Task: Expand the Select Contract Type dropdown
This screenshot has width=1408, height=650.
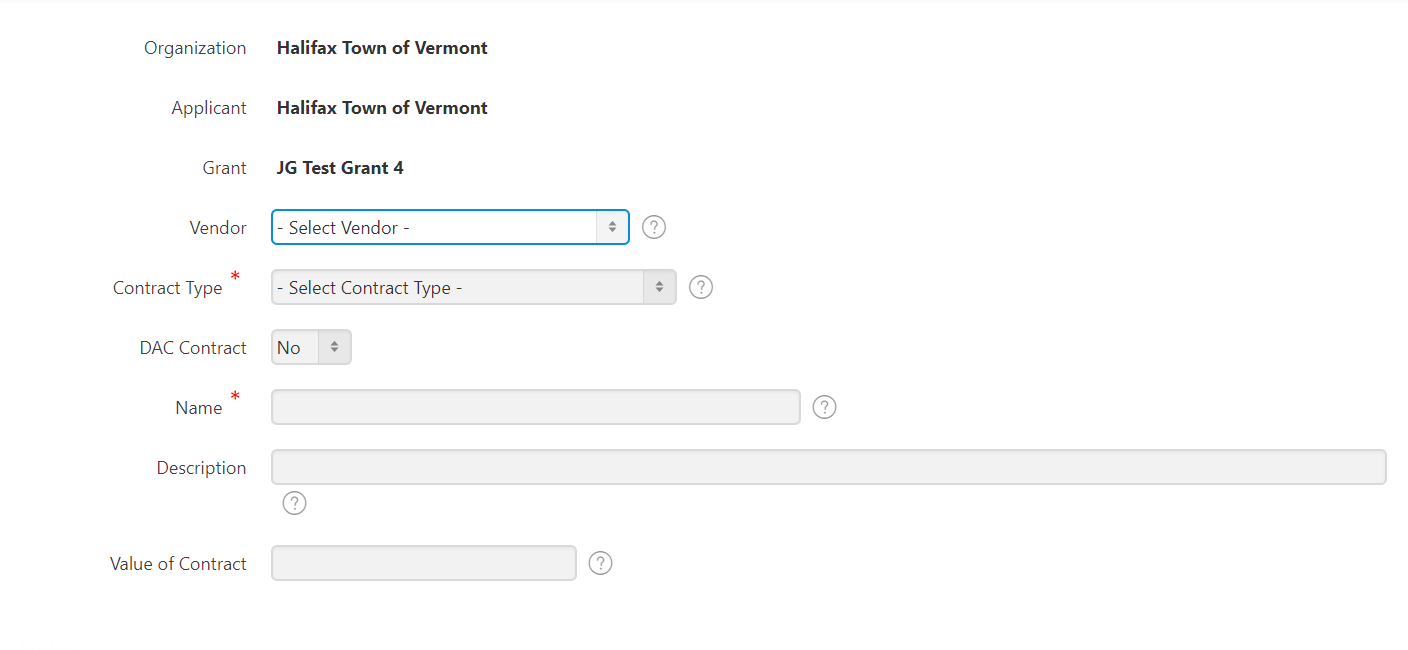Action: pyautogui.click(x=473, y=287)
